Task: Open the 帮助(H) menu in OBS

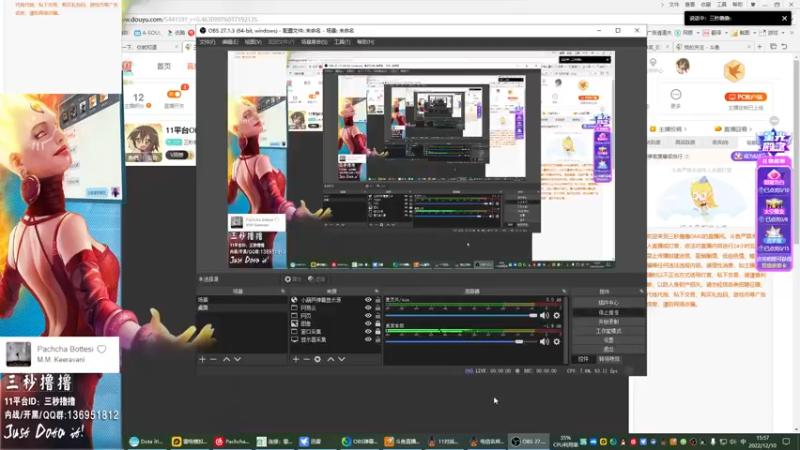Action: 365,42
